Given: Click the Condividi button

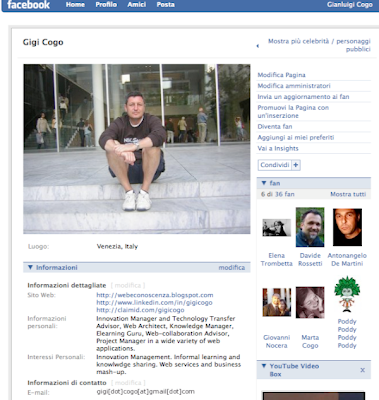Looking at the screenshot, I should [x=275, y=165].
